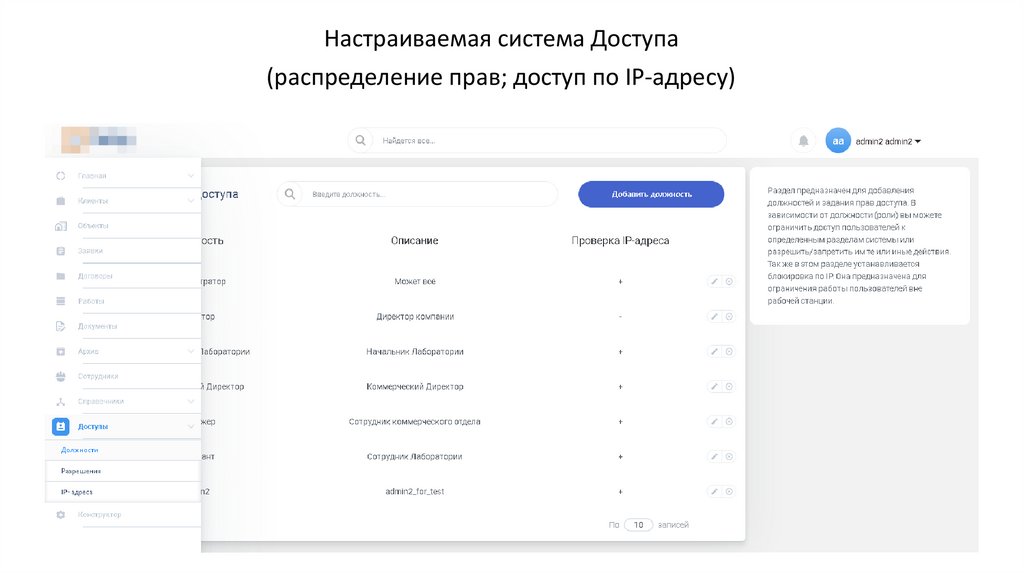Click the circle icon in 'admin2_for_test' row

(729, 492)
